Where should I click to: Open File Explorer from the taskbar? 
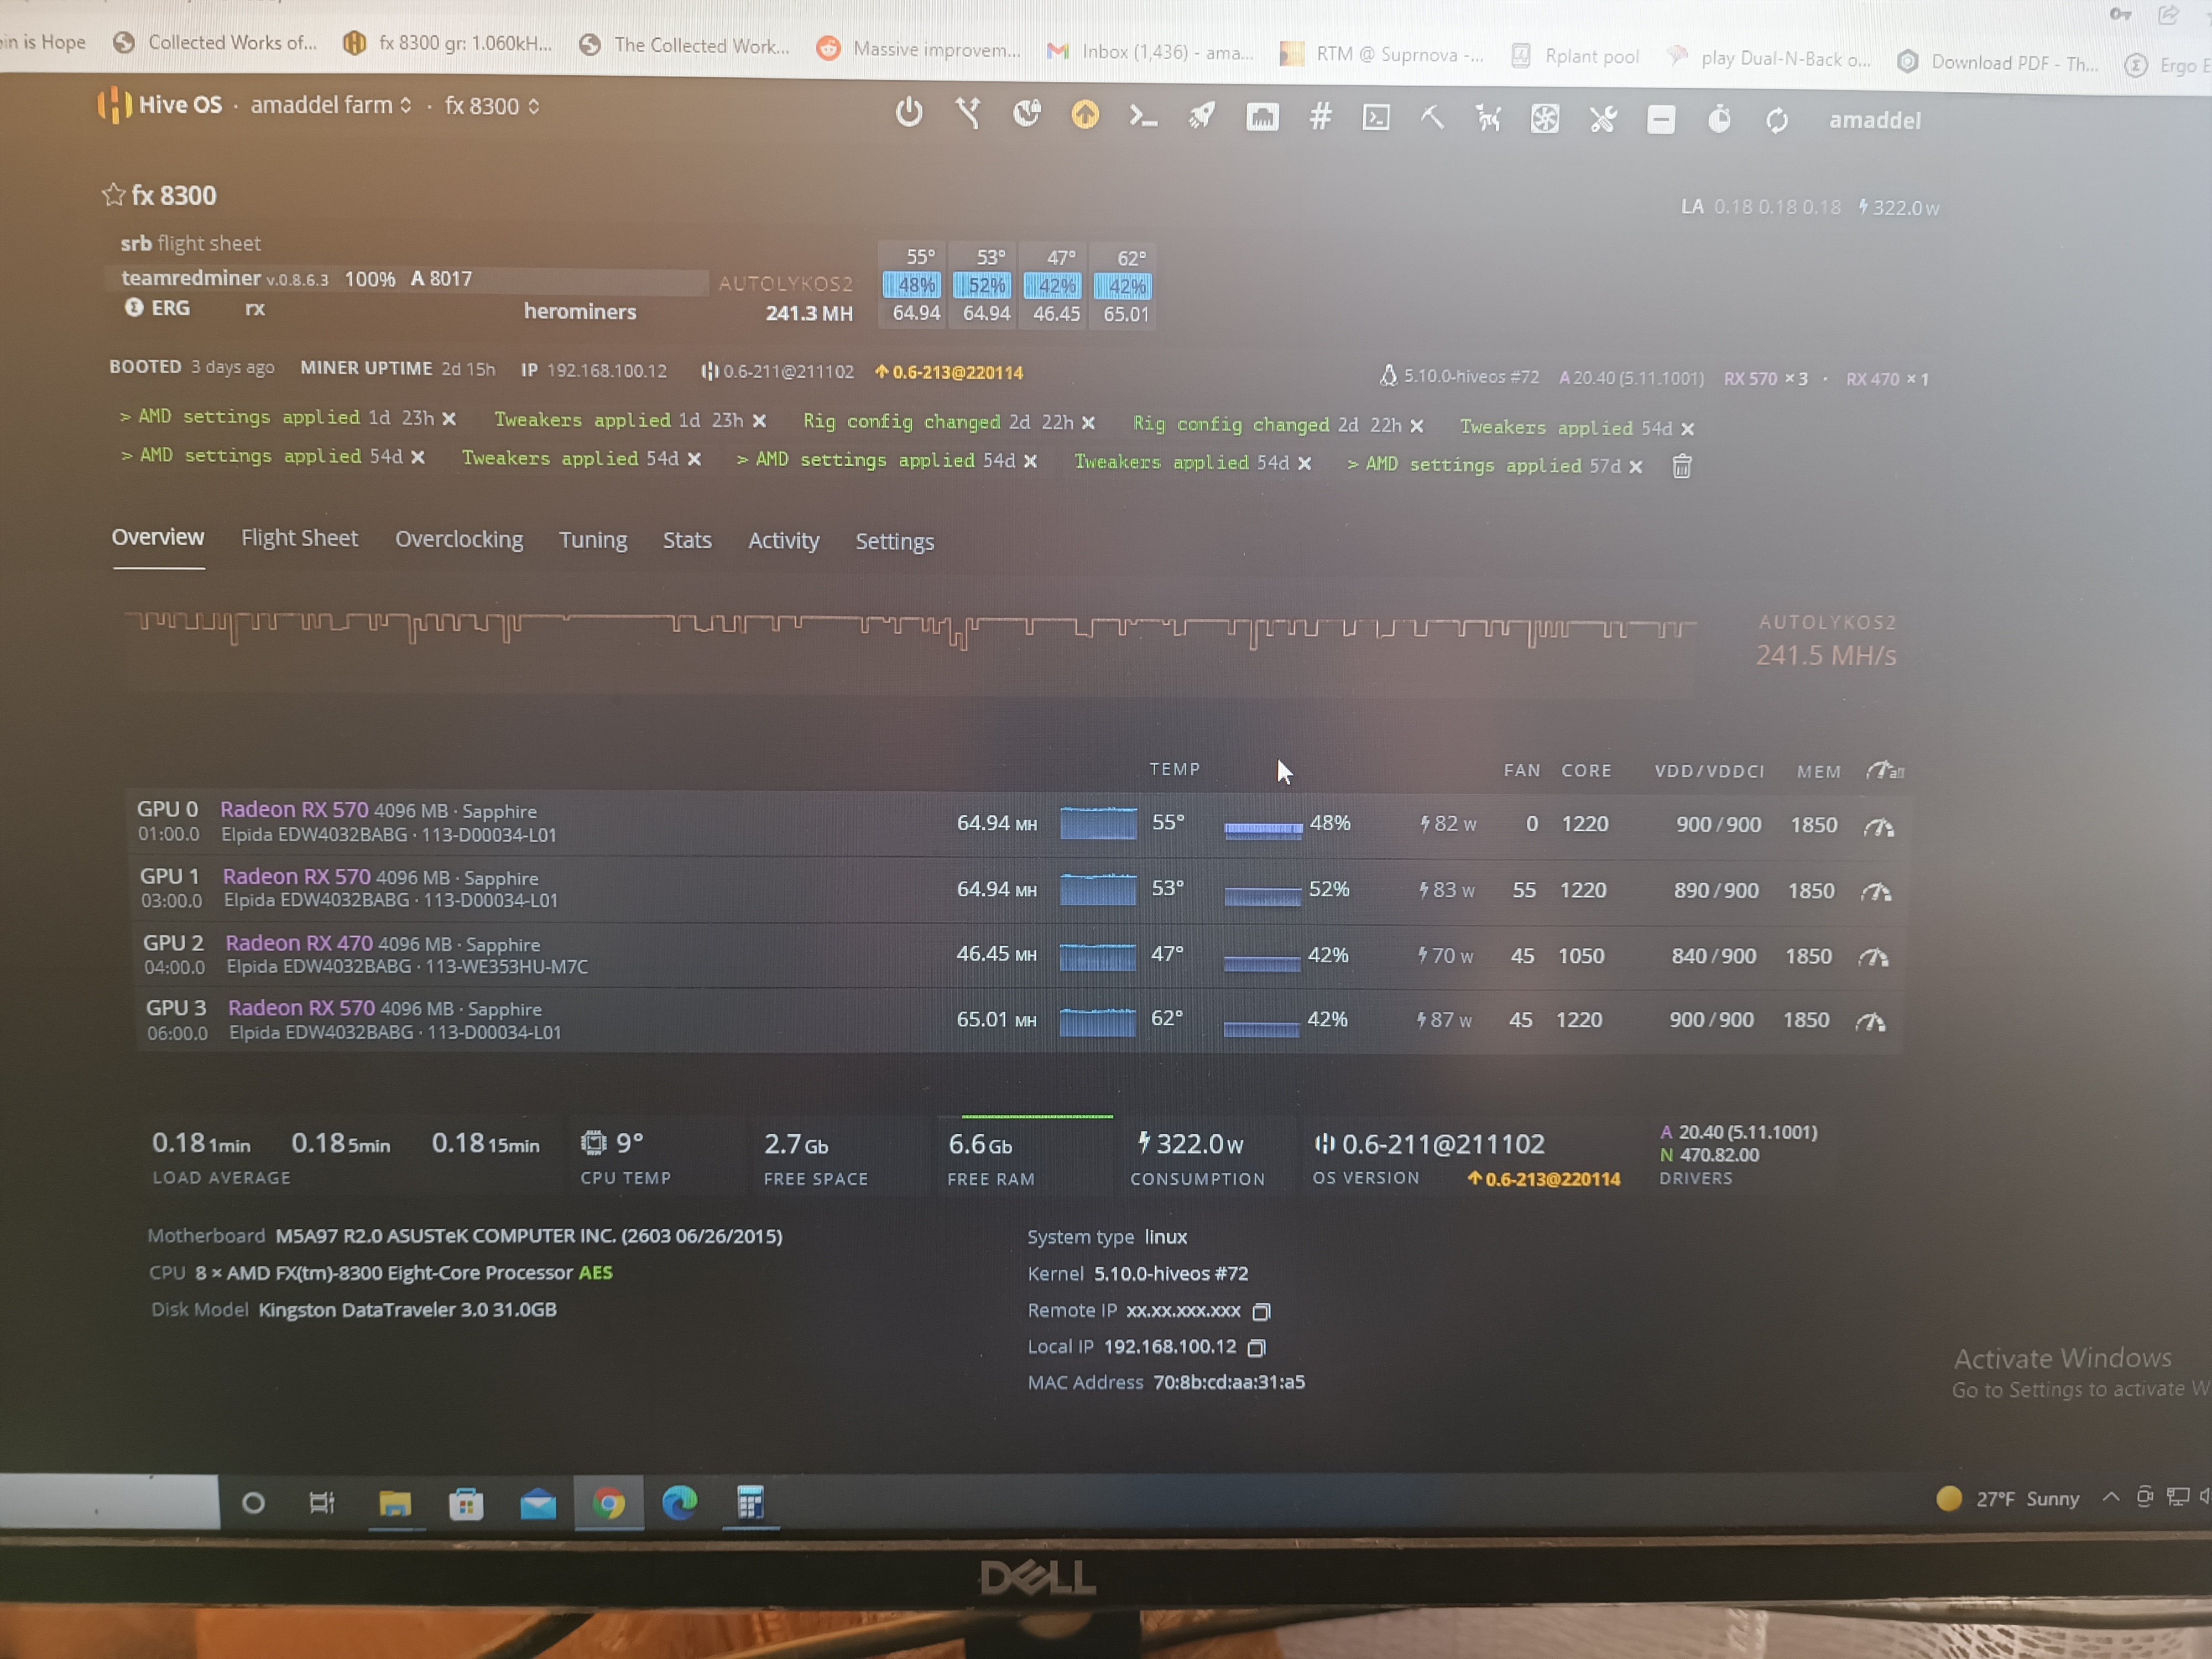(395, 1503)
